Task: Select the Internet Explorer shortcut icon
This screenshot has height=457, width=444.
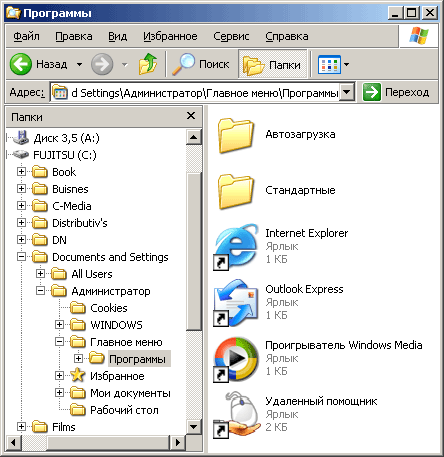Action: 236,247
